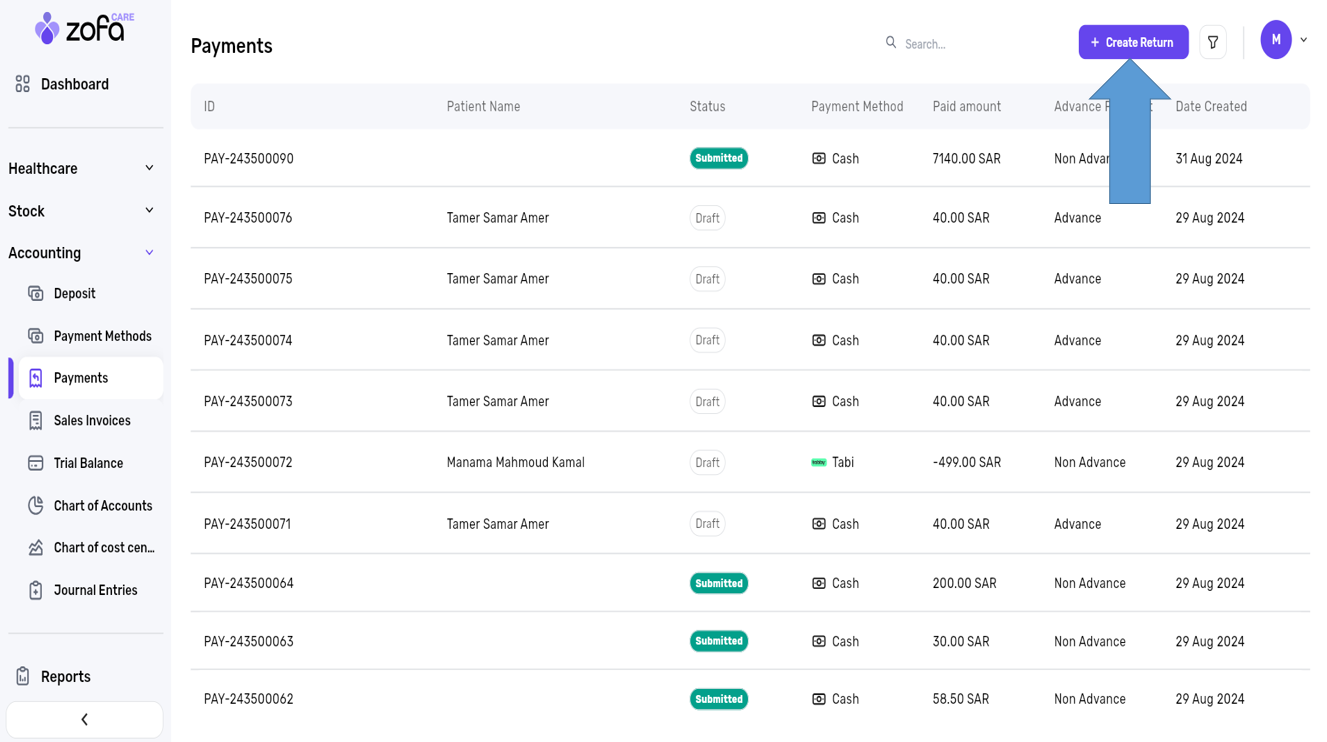1327x742 pixels.
Task: Open the user profile dropdown arrow
Action: pyautogui.click(x=1303, y=40)
